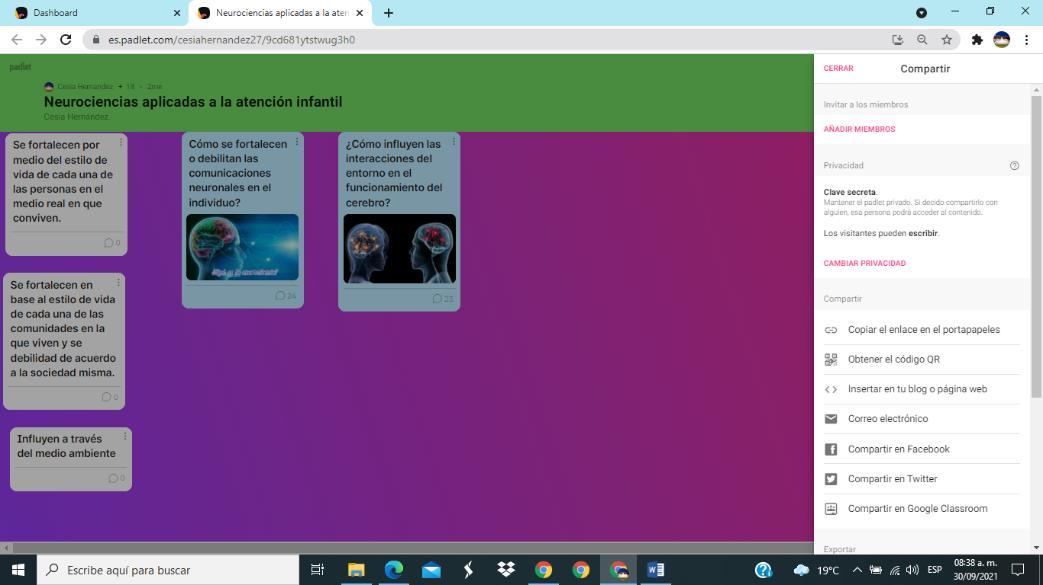
Task: Comment on 'Cómo se fortalecen' post
Action: [285, 295]
